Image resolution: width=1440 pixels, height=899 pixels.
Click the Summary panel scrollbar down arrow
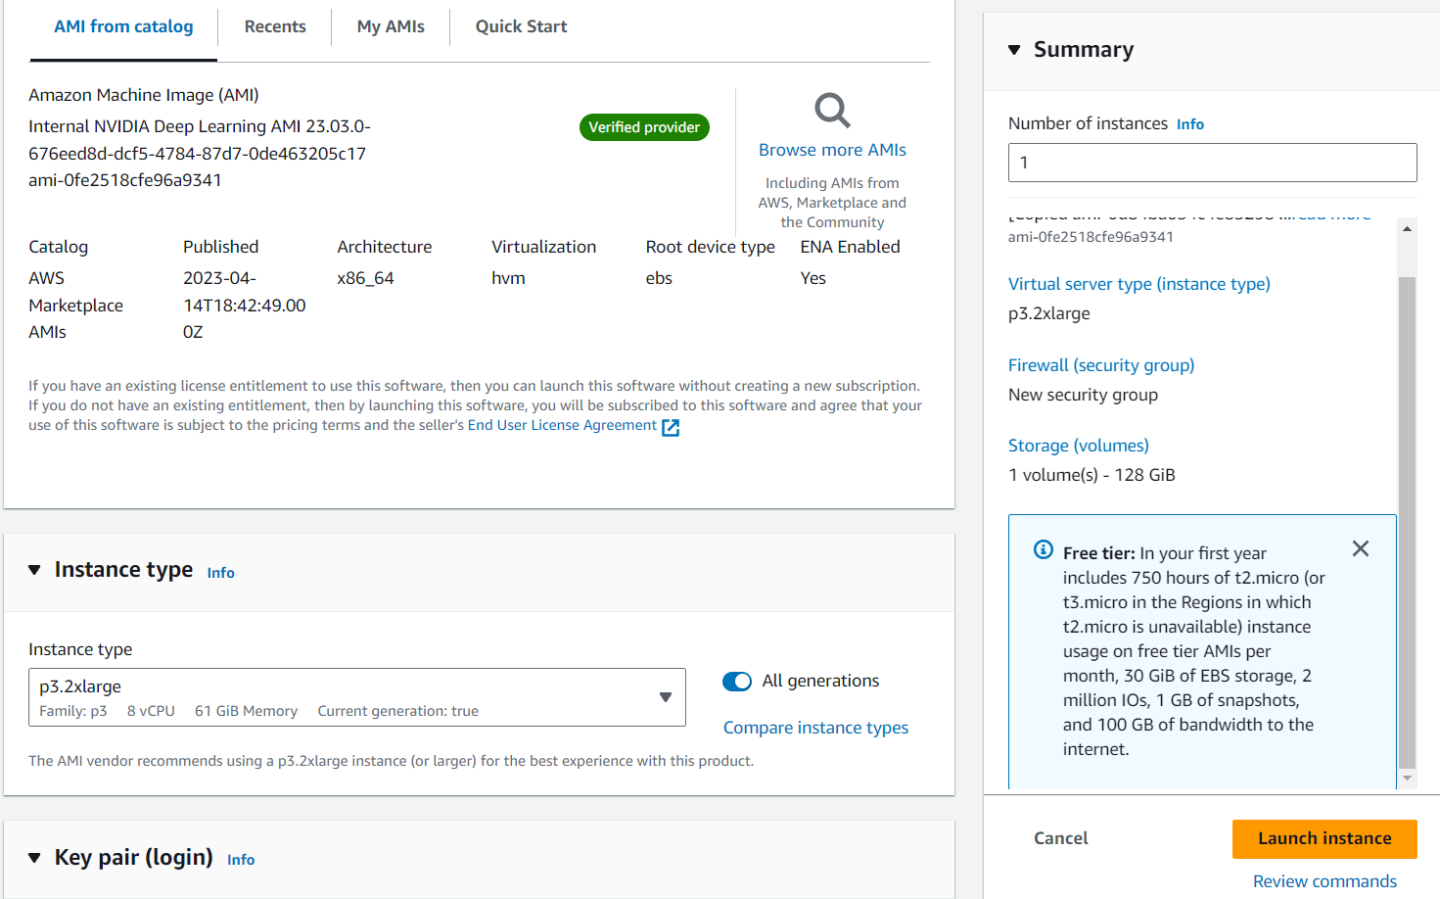[x=1407, y=778]
